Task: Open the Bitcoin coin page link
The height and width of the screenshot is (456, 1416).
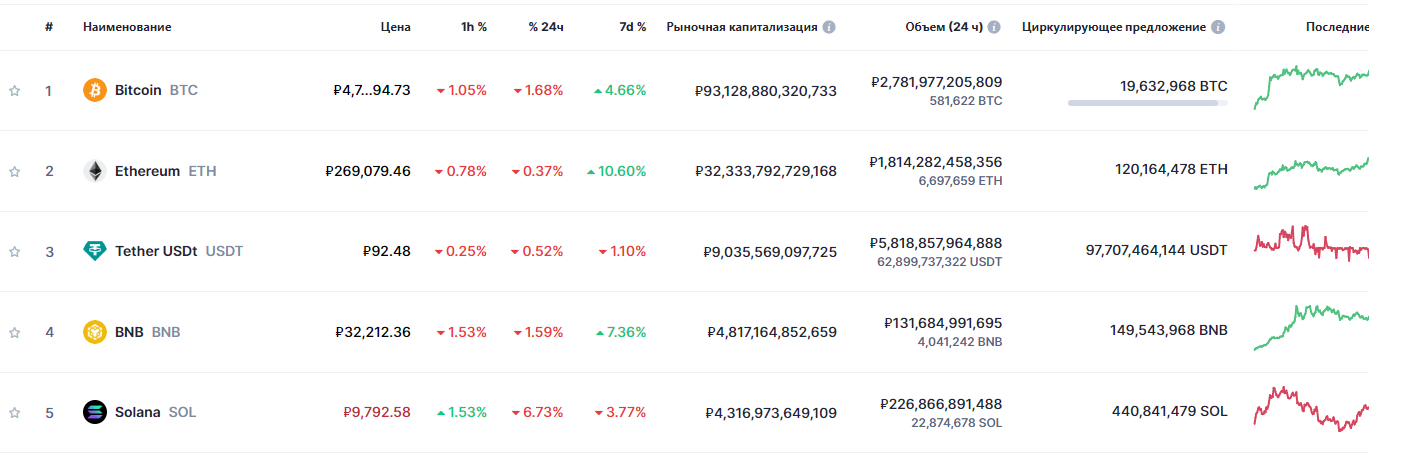Action: pyautogui.click(x=157, y=90)
